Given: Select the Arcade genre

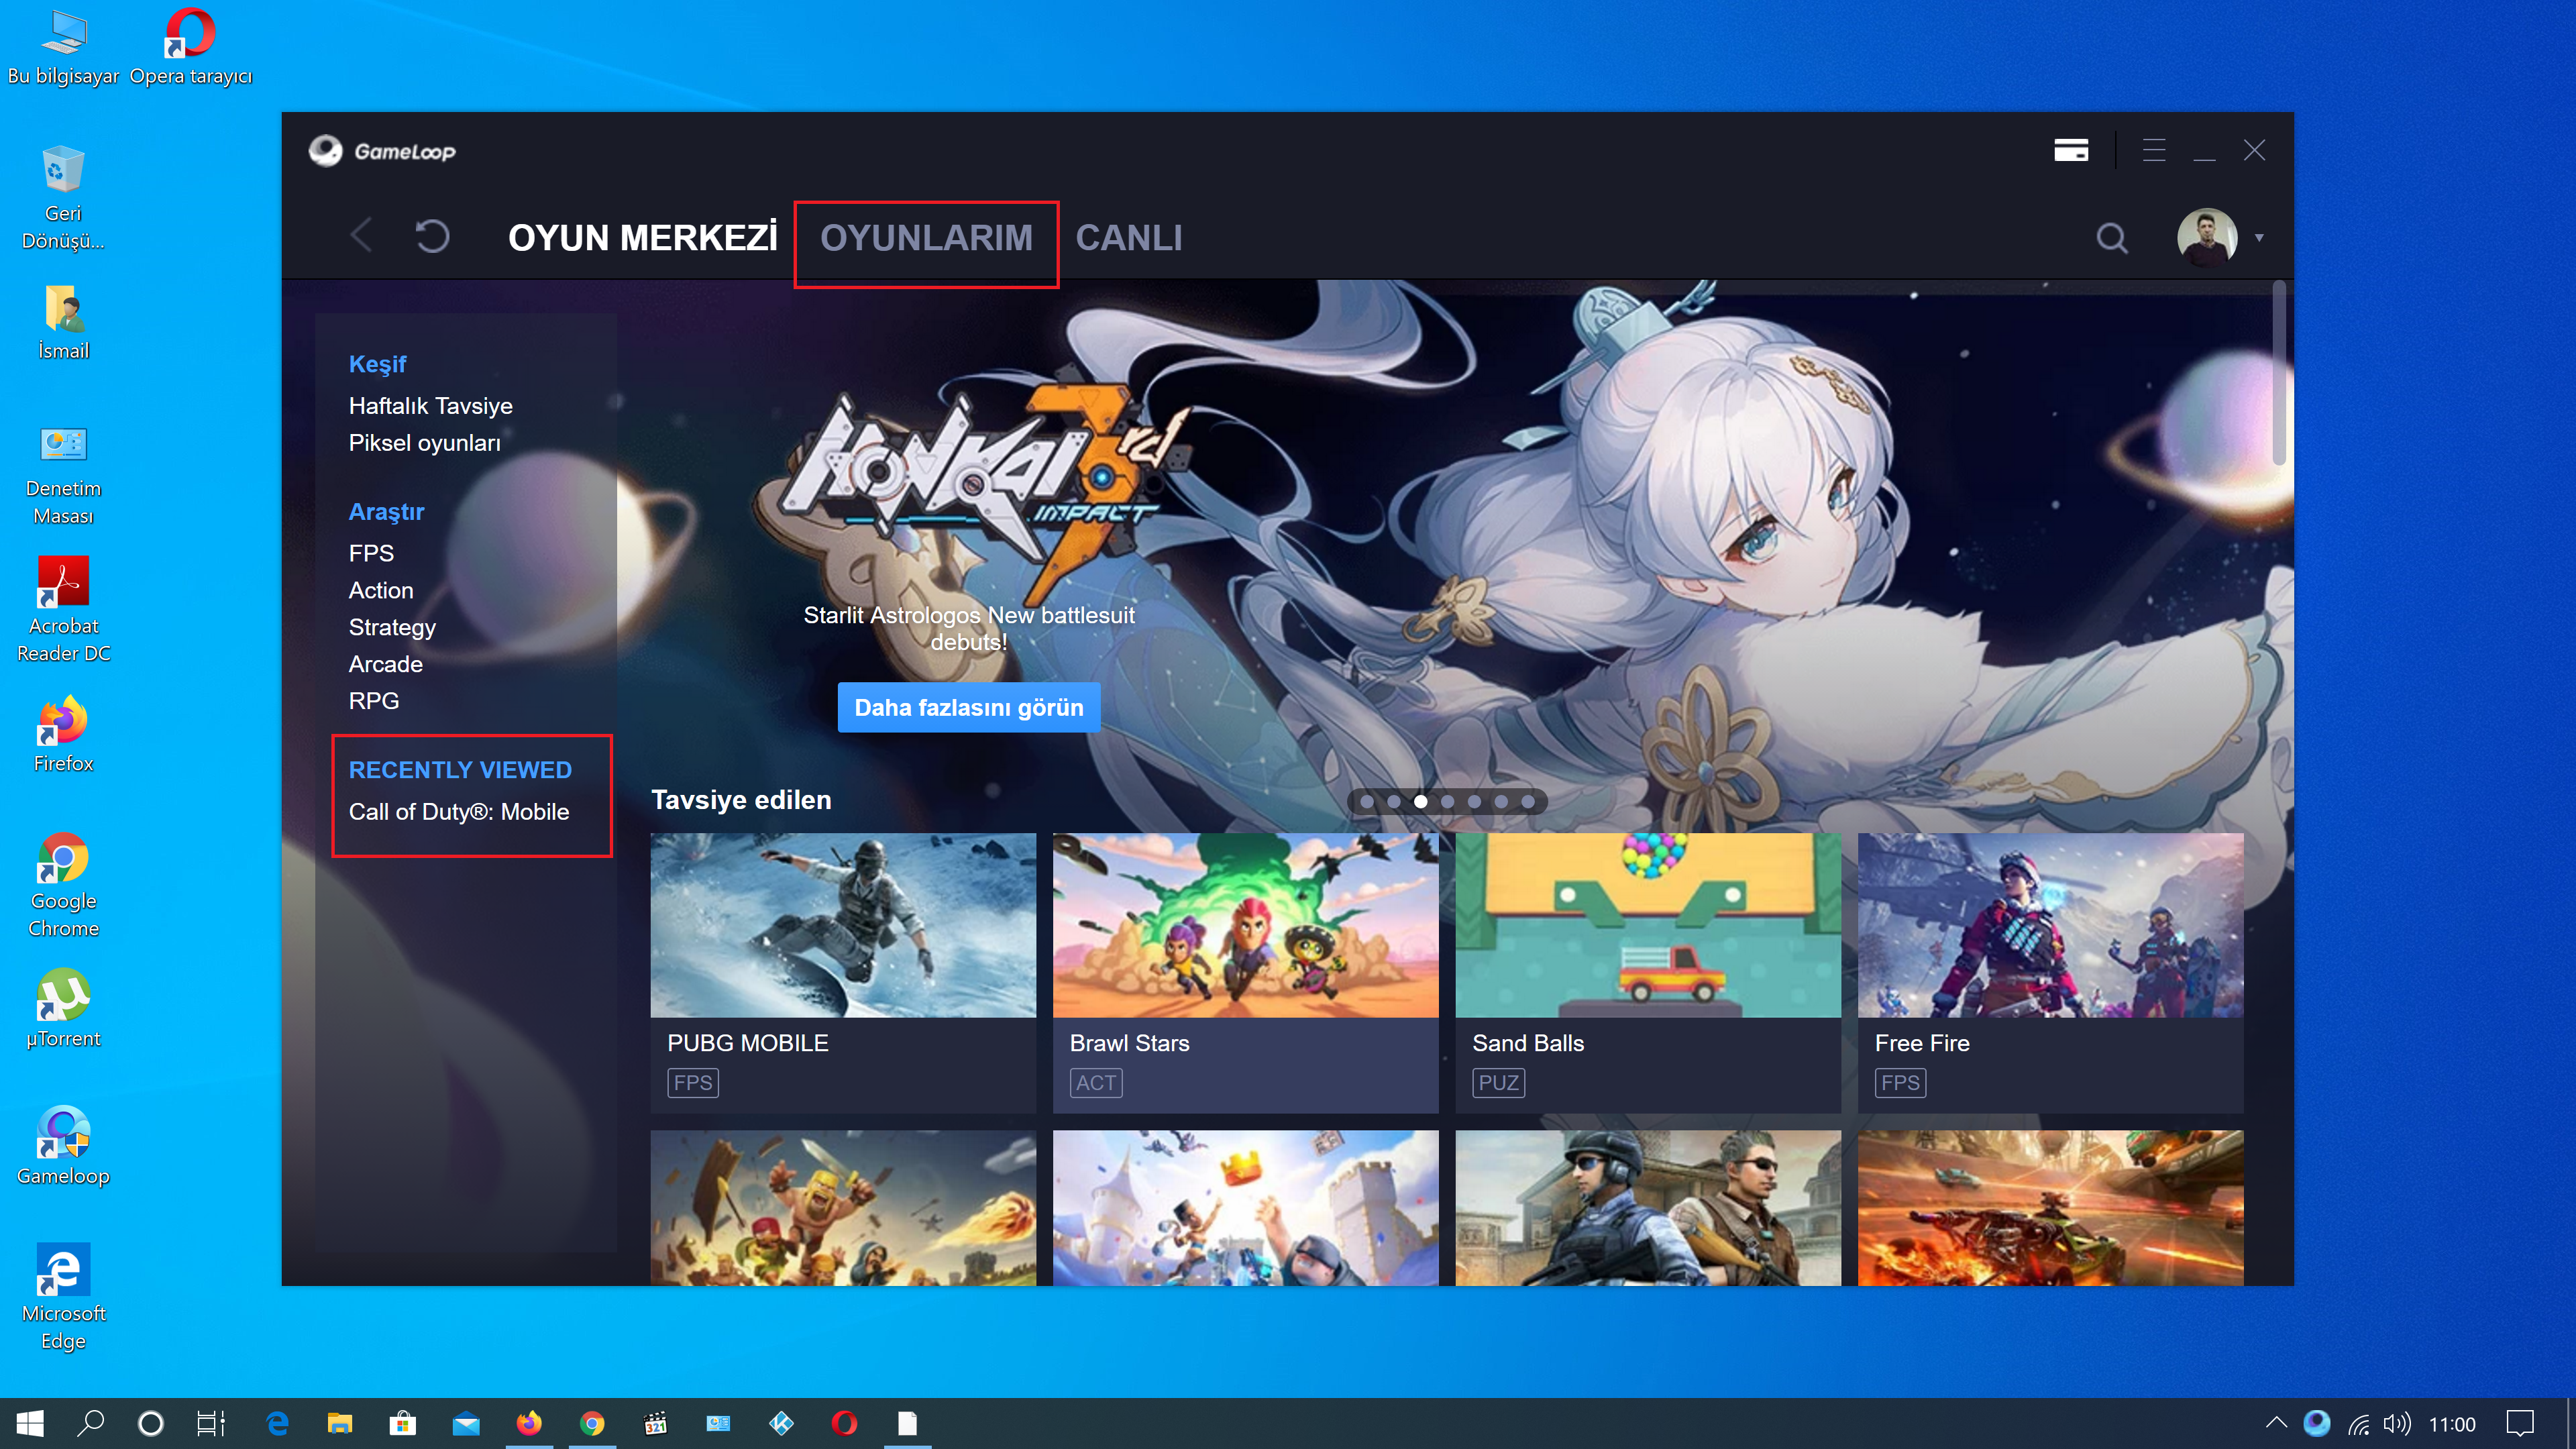Looking at the screenshot, I should [385, 664].
